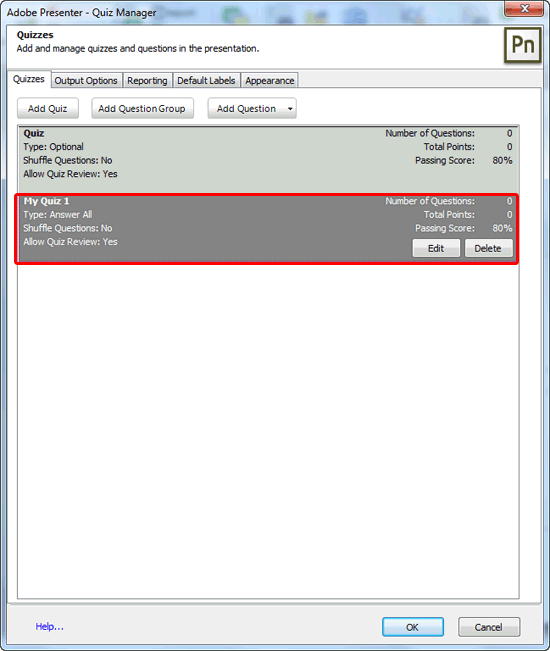Delete the My Quiz 1 entry
The height and width of the screenshot is (651, 550).
pos(488,248)
